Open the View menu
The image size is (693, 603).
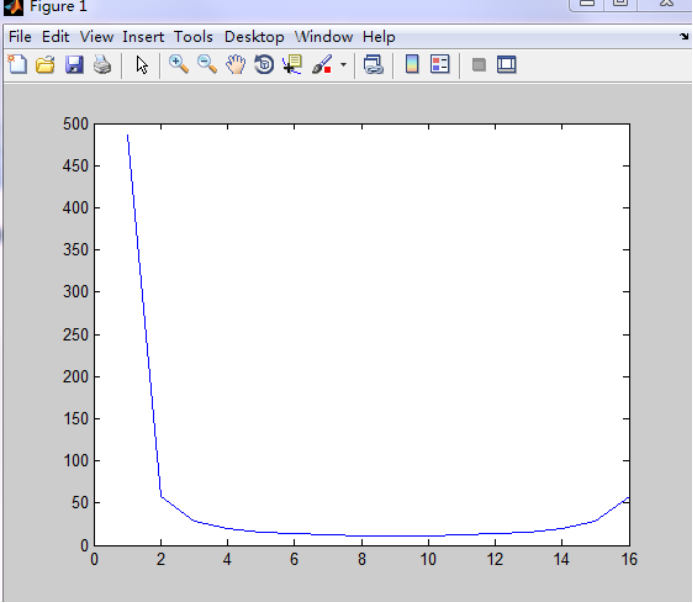coord(96,37)
